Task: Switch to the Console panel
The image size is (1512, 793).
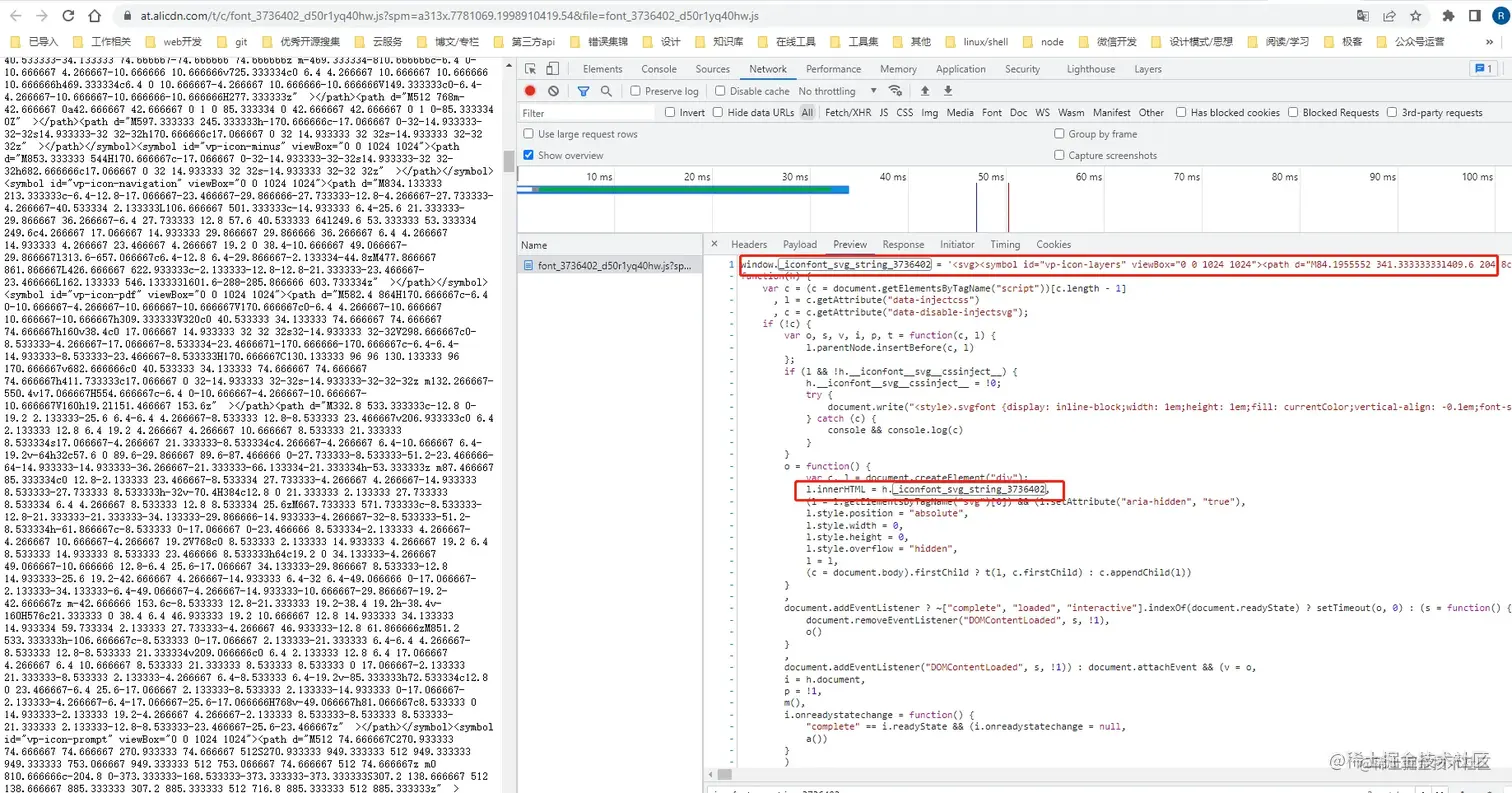Action: (659, 69)
